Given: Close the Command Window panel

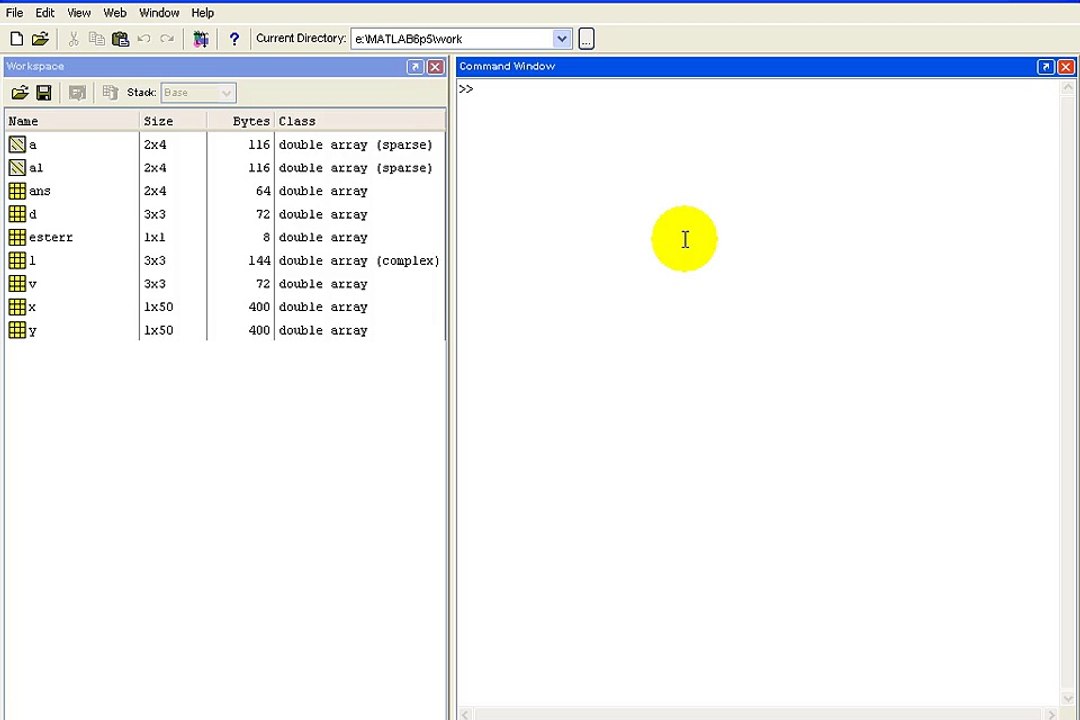Looking at the screenshot, I should pyautogui.click(x=1066, y=67).
